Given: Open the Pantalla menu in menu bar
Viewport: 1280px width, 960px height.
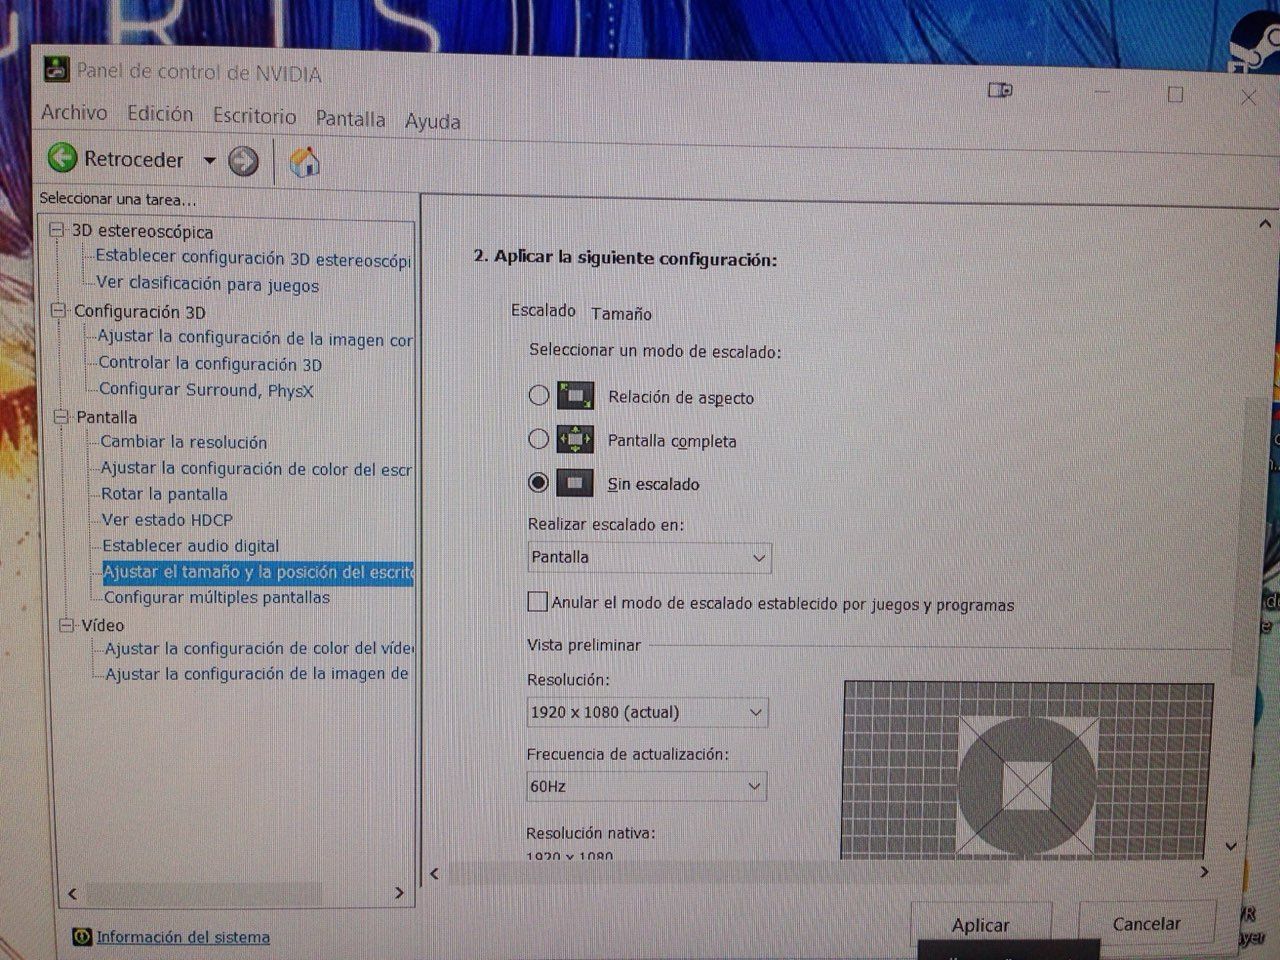Looking at the screenshot, I should [x=350, y=119].
